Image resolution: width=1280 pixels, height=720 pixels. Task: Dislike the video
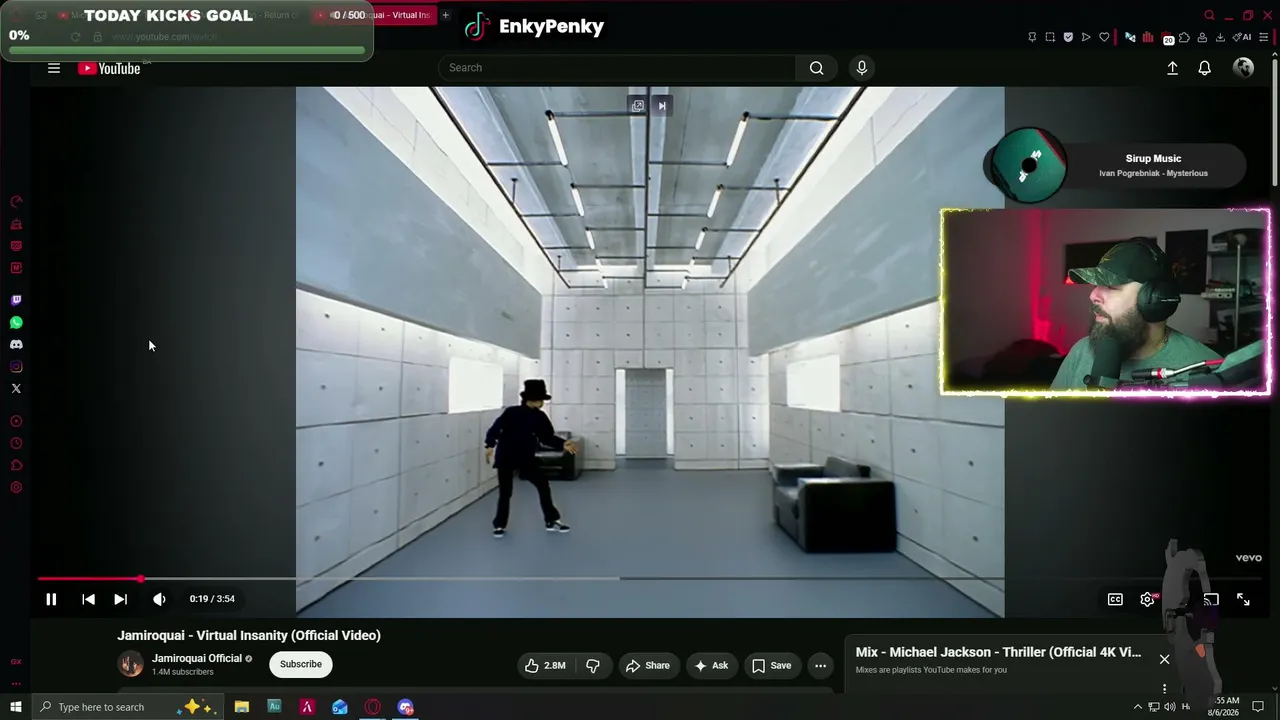(x=593, y=666)
